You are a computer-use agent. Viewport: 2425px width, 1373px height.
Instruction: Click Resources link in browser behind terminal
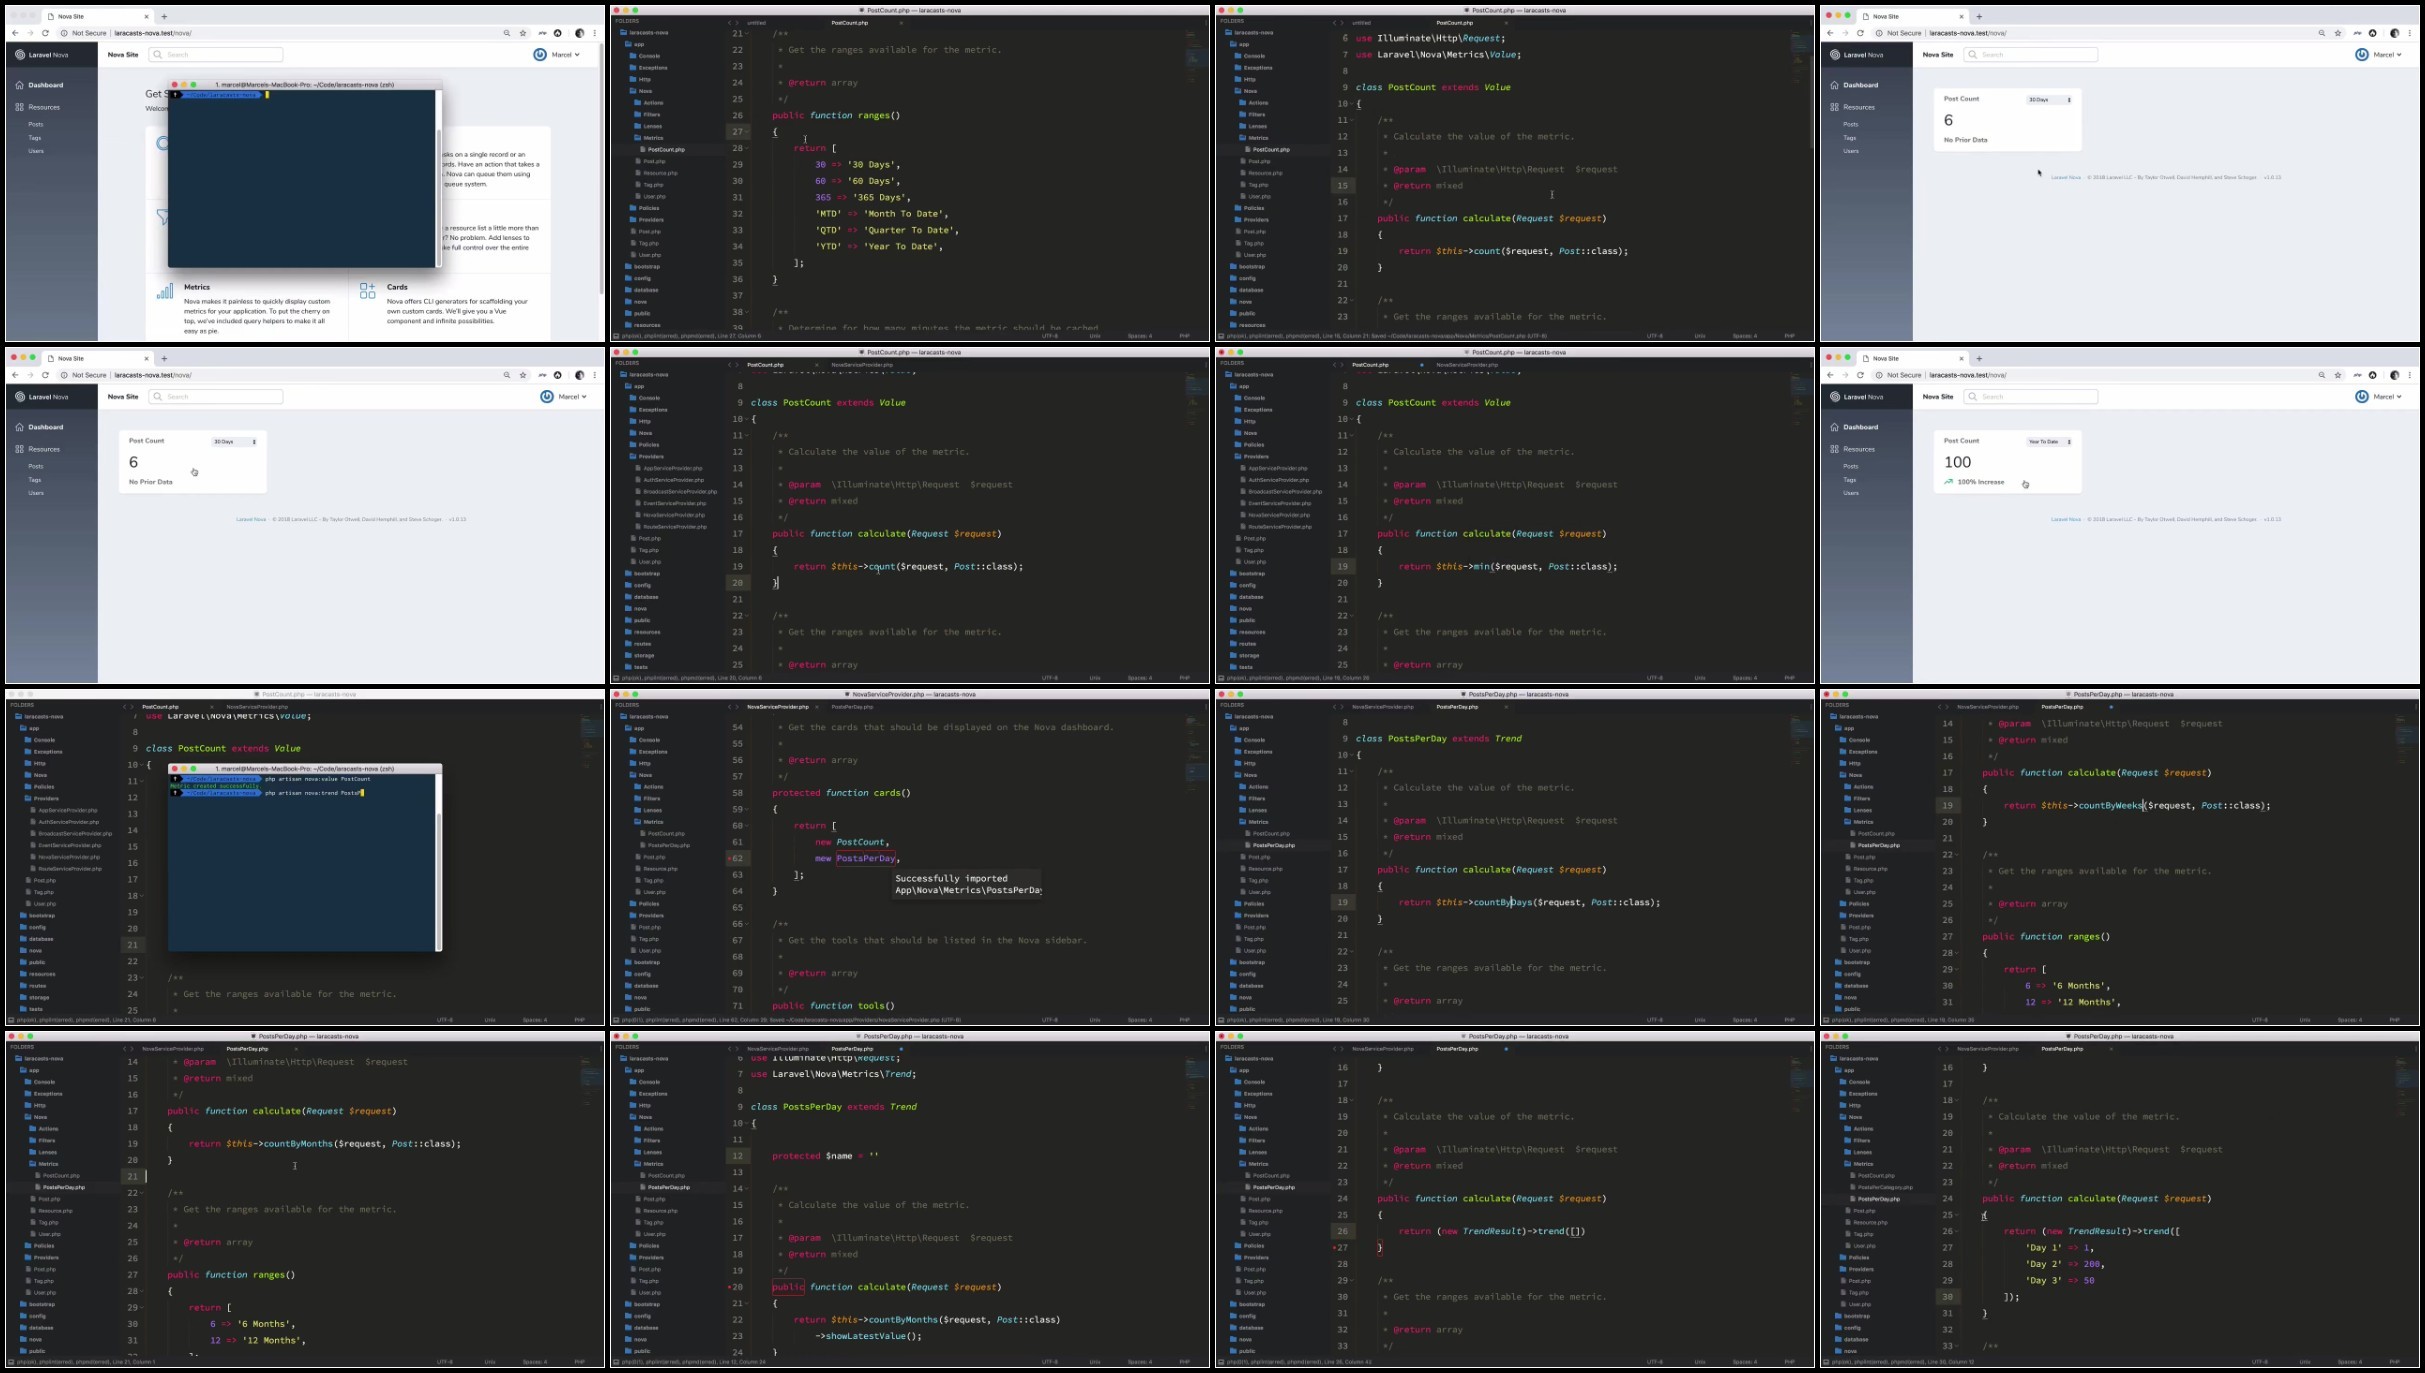point(44,107)
